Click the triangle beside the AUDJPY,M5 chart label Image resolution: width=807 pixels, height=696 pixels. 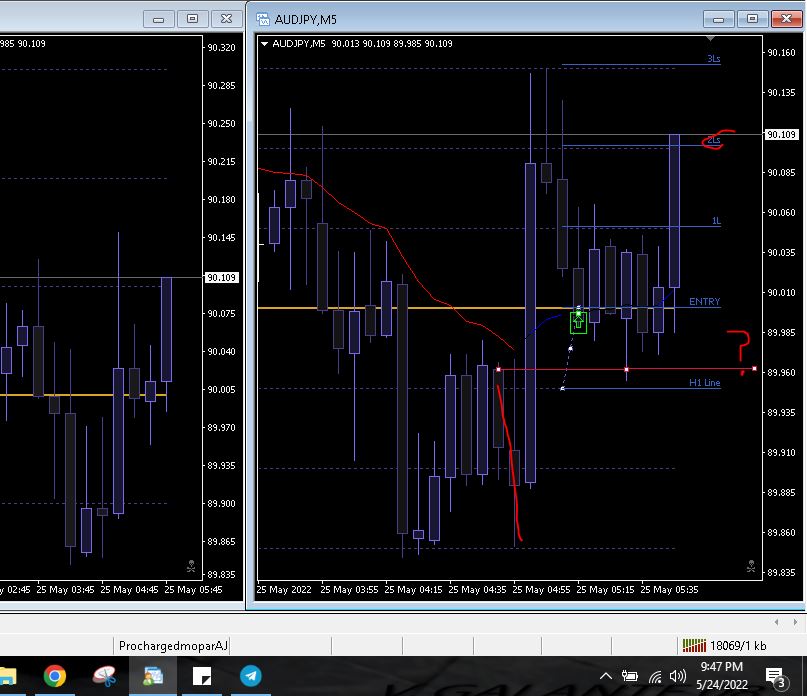pos(264,44)
